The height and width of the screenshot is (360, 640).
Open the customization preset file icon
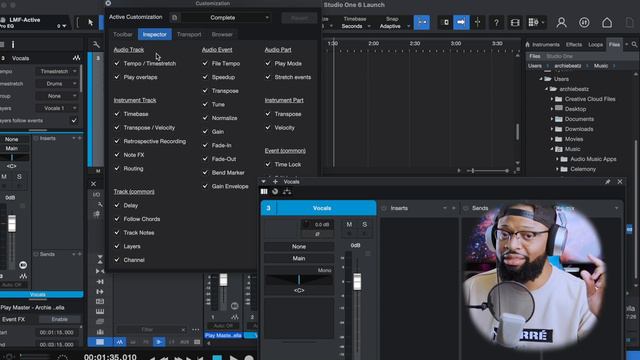174,18
